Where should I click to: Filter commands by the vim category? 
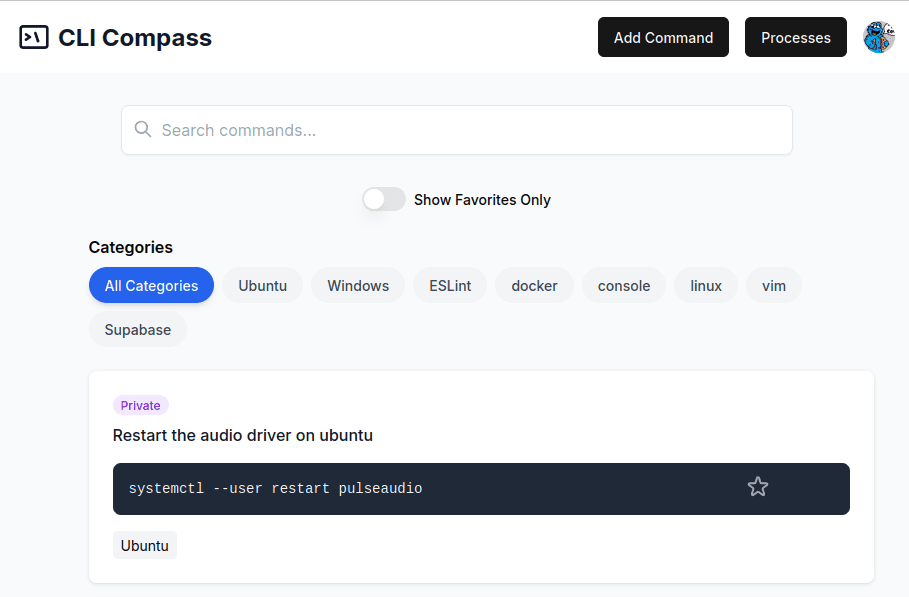[773, 285]
